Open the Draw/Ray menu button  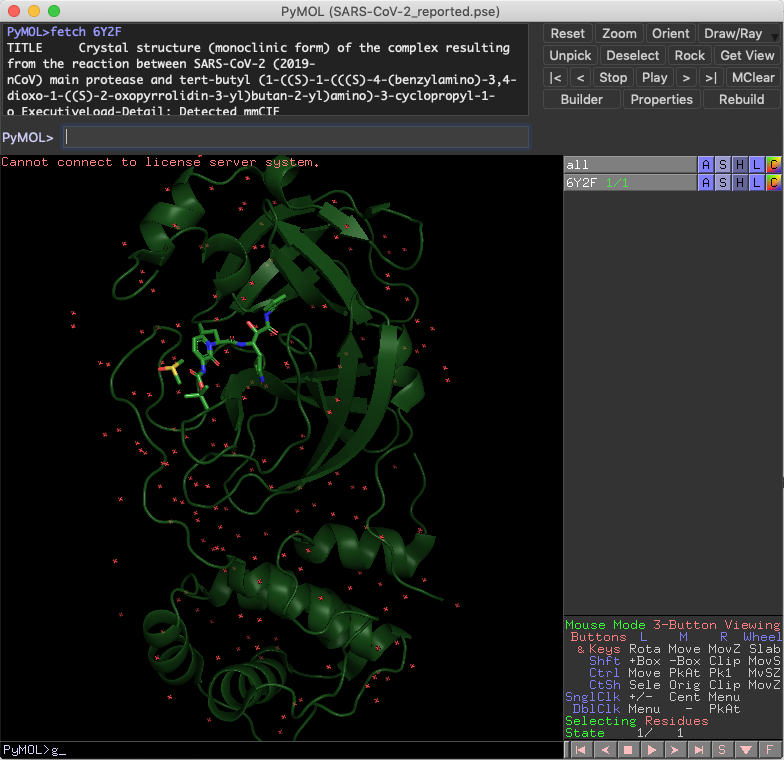(x=733, y=34)
